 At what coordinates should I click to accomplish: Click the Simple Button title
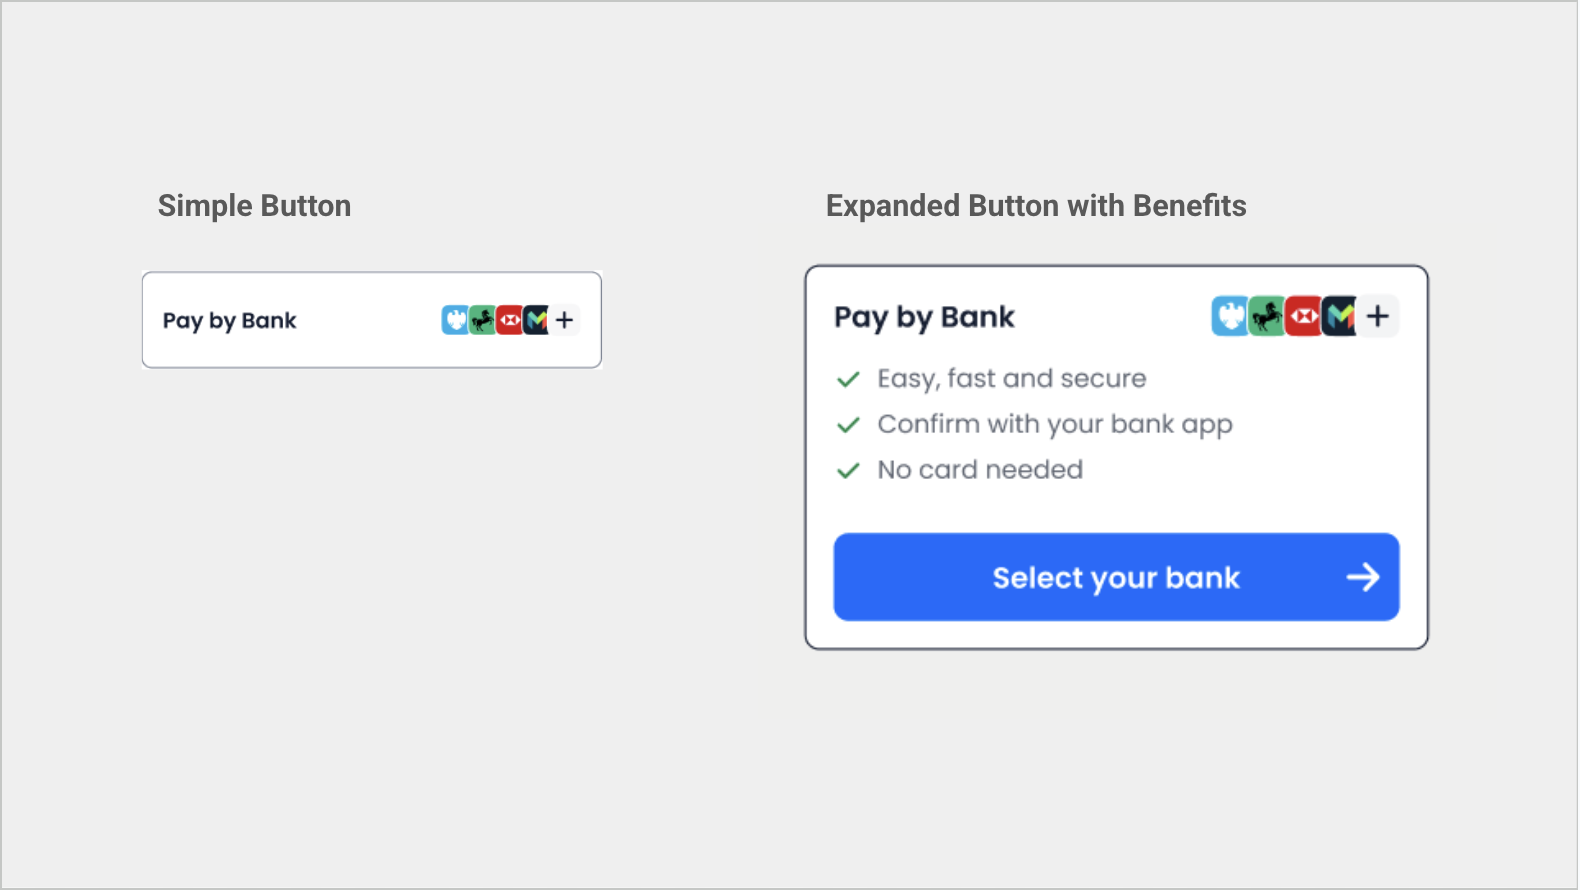point(254,206)
